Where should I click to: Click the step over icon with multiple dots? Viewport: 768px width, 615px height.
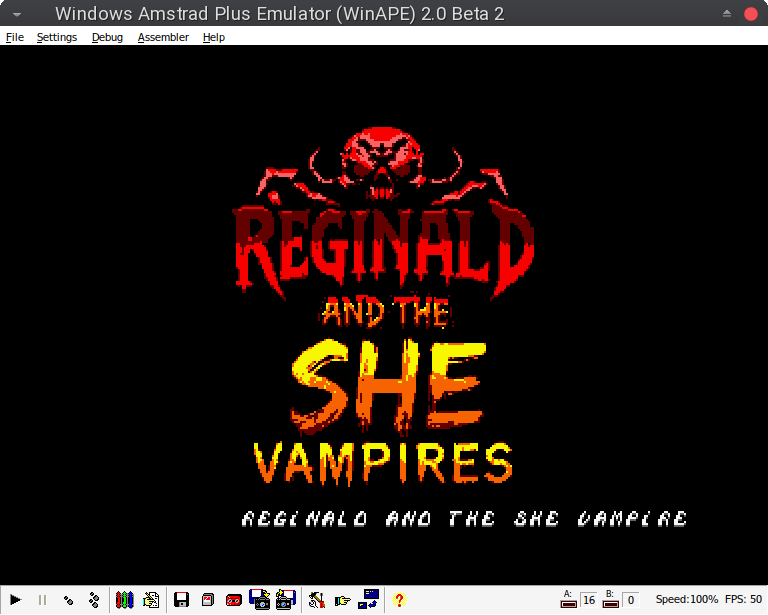point(94,599)
